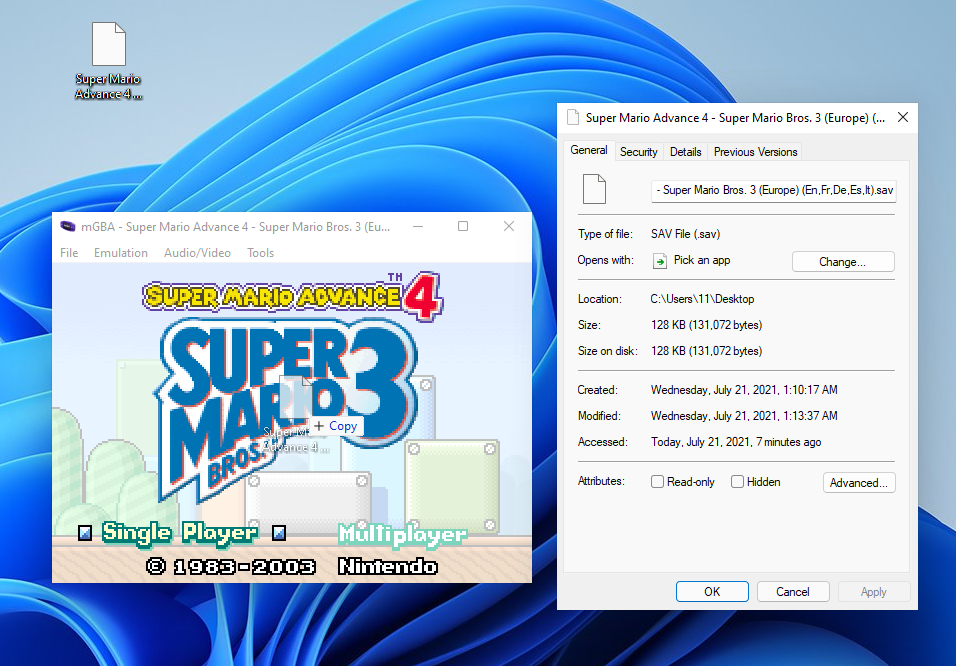Click the mGBA app icon in title bar
This screenshot has width=956, height=666.
coord(68,226)
